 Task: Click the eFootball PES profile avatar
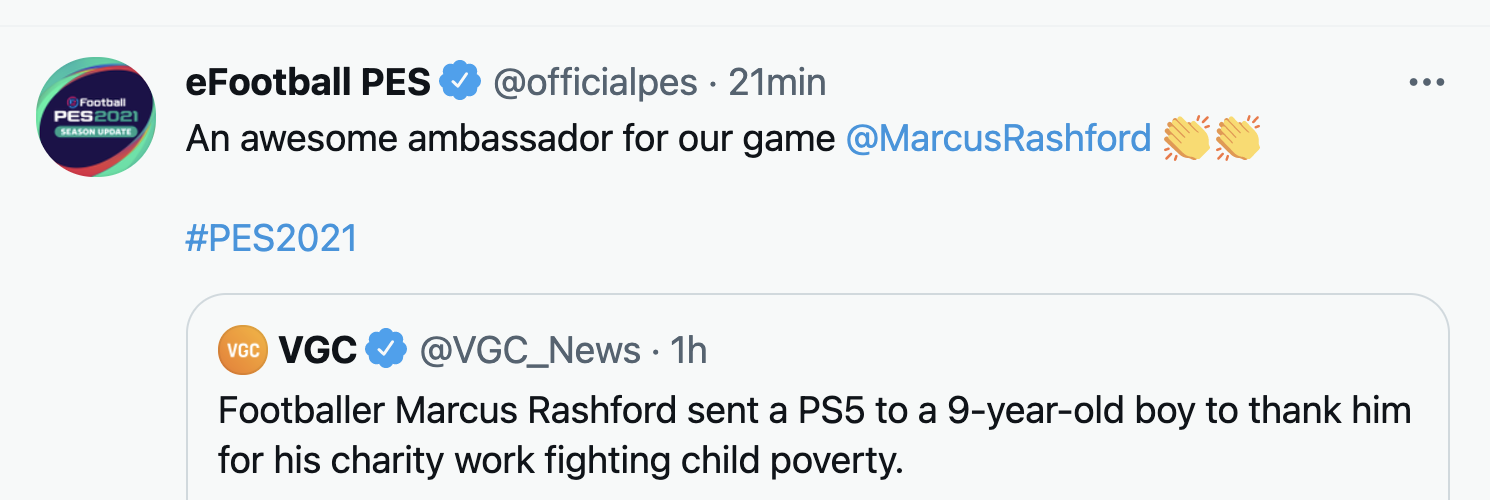tap(96, 117)
